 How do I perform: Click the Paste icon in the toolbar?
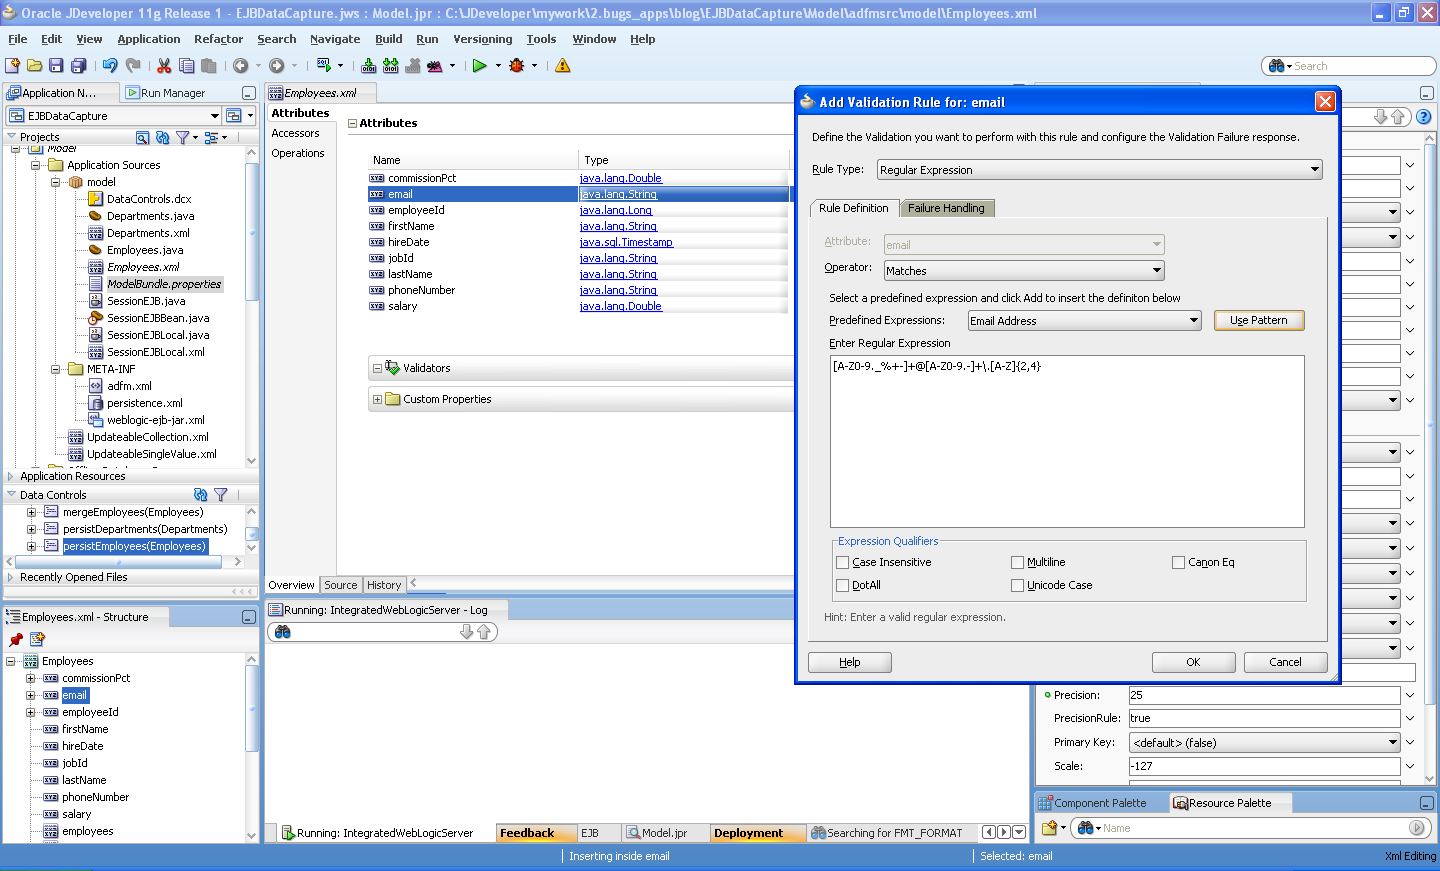(x=208, y=67)
